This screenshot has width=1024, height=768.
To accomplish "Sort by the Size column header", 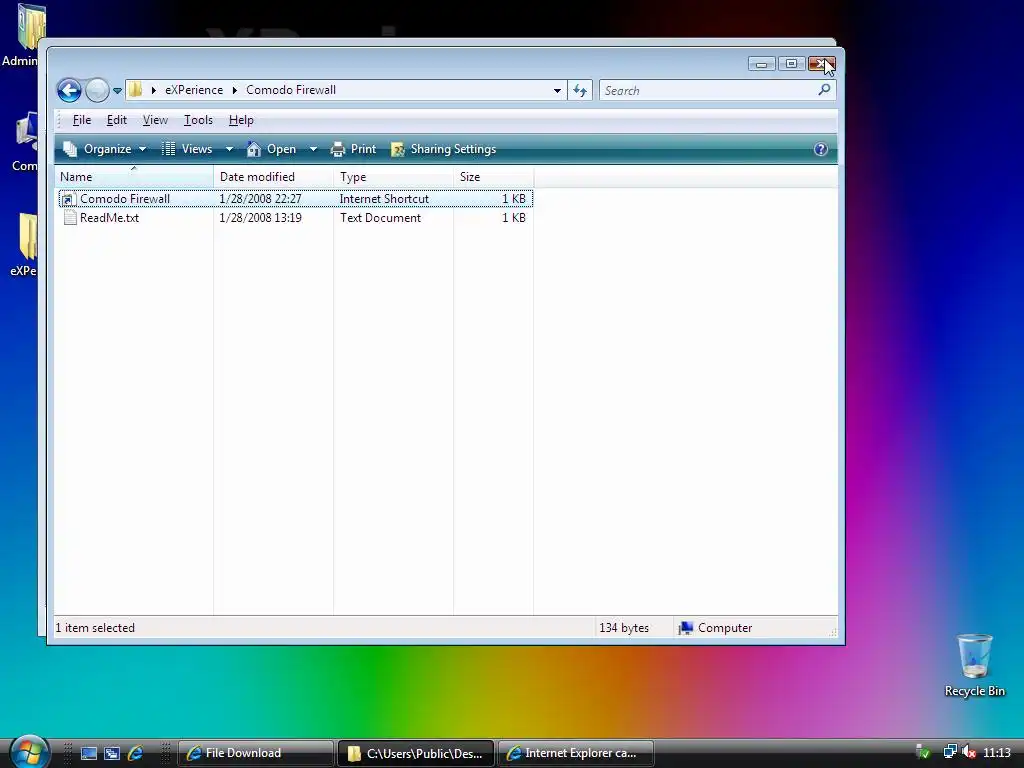I will (494, 177).
